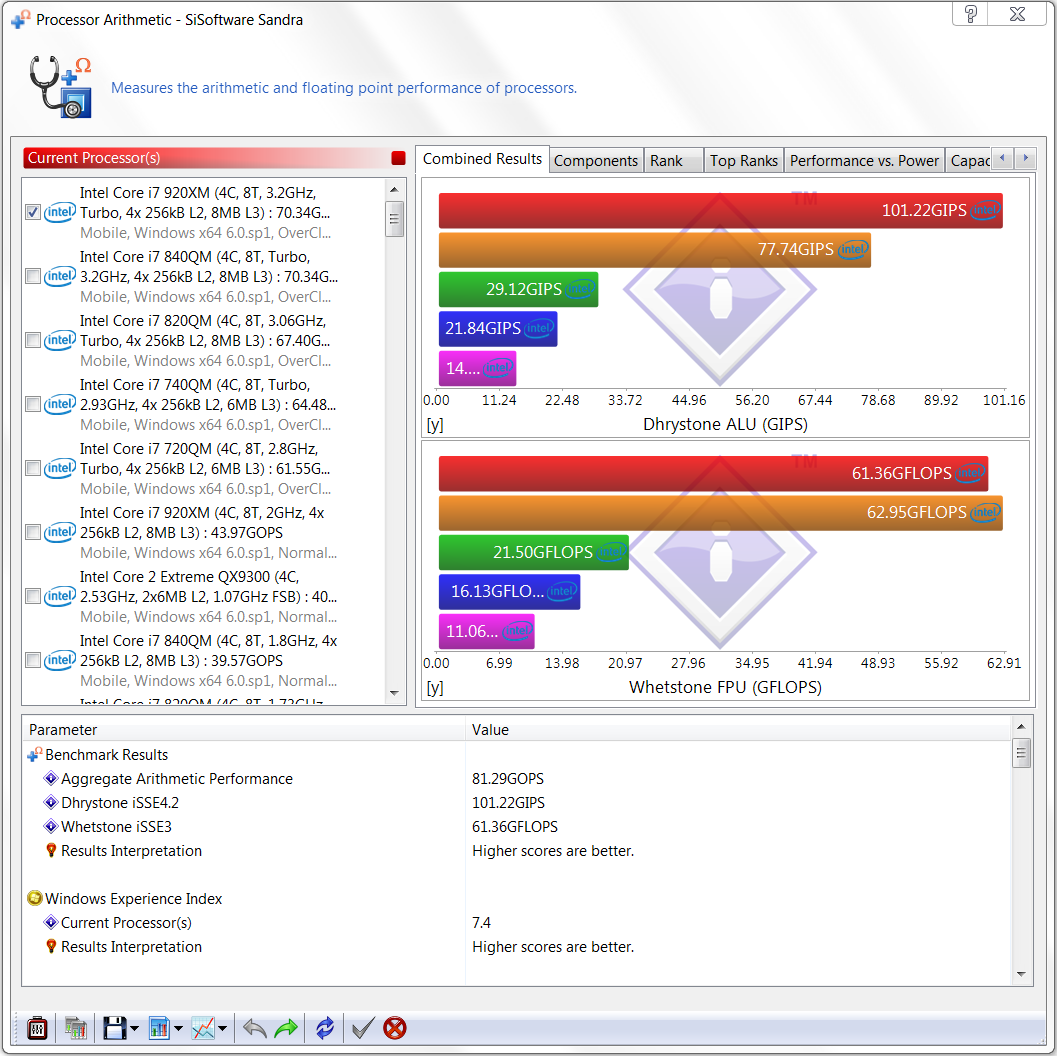Check the Core i7 740QM 2.93GHz processor
The image size is (1057, 1056).
click(x=33, y=404)
